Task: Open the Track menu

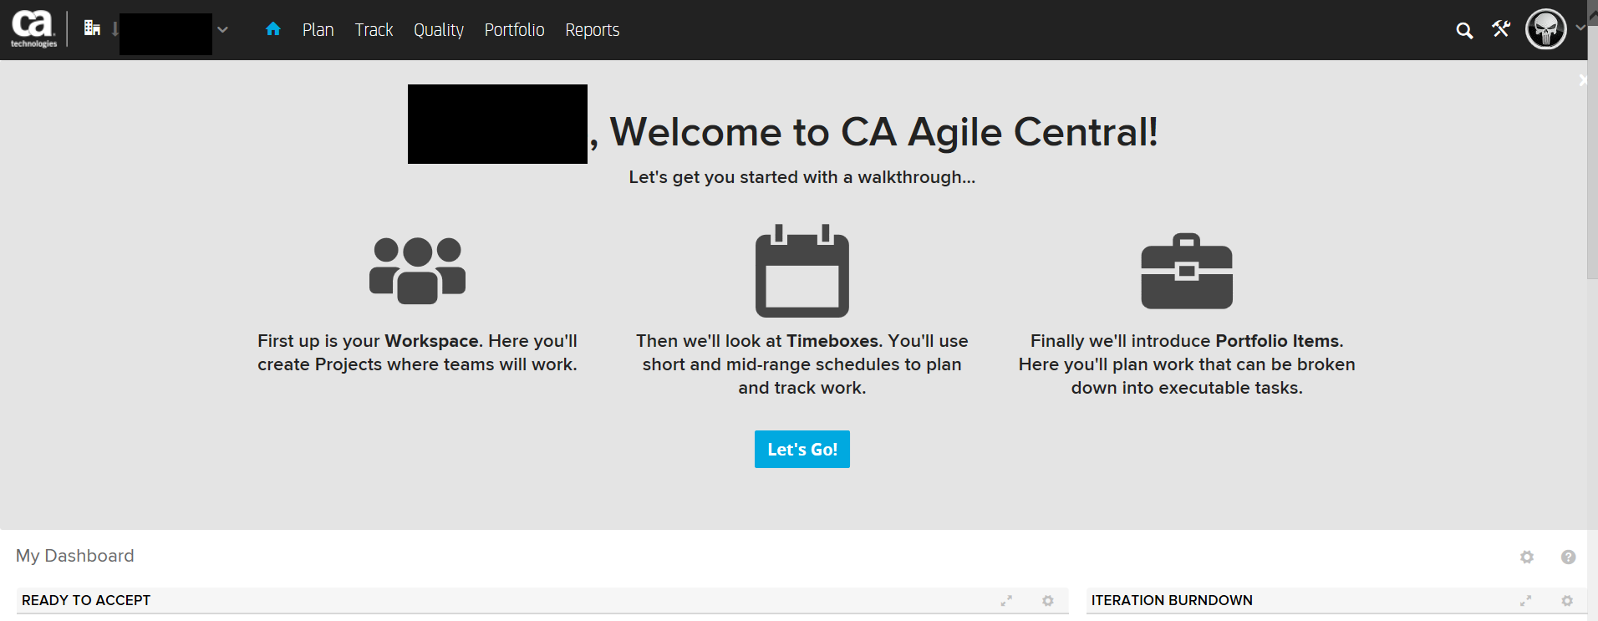Action: (x=374, y=30)
